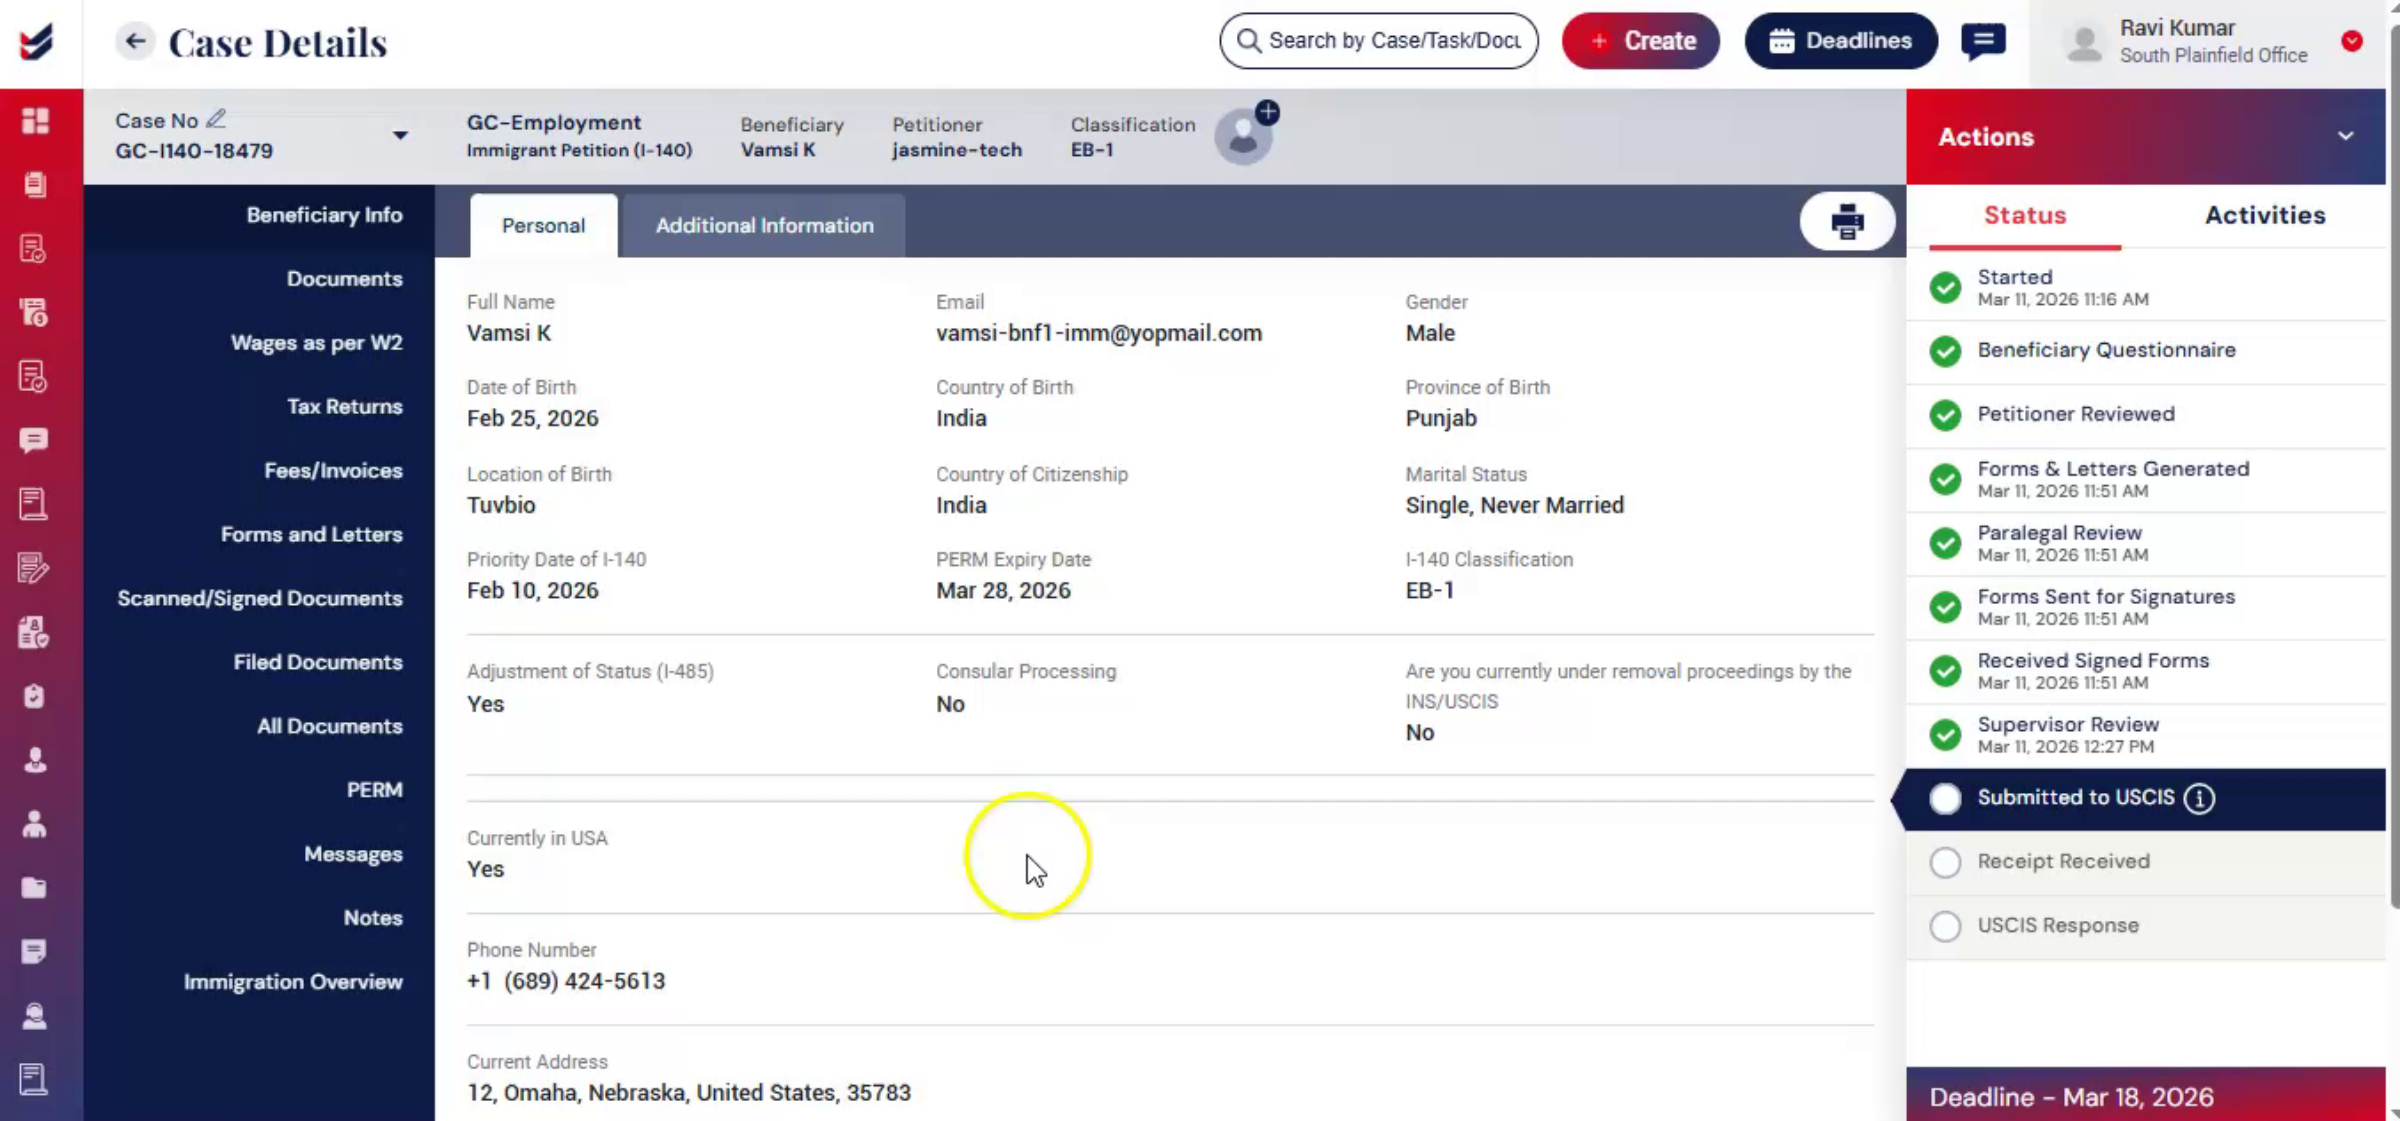Click the petitioner name jasmine-tech
The height and width of the screenshot is (1121, 2400).
click(x=957, y=150)
